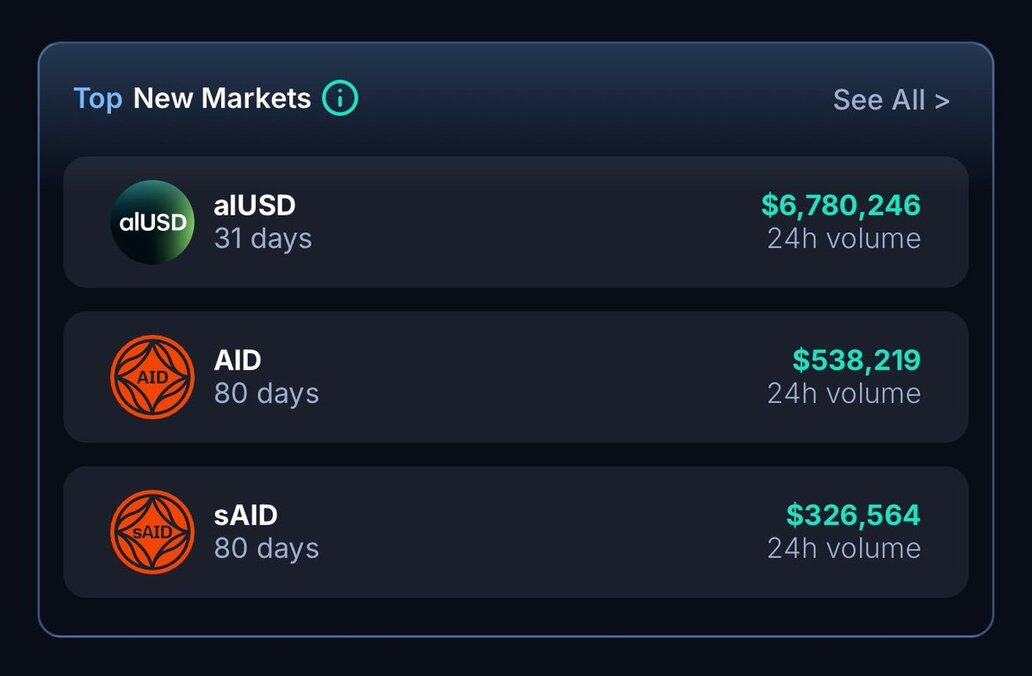Click the "Top" word in the header
The width and height of the screenshot is (1032, 676).
click(x=98, y=98)
